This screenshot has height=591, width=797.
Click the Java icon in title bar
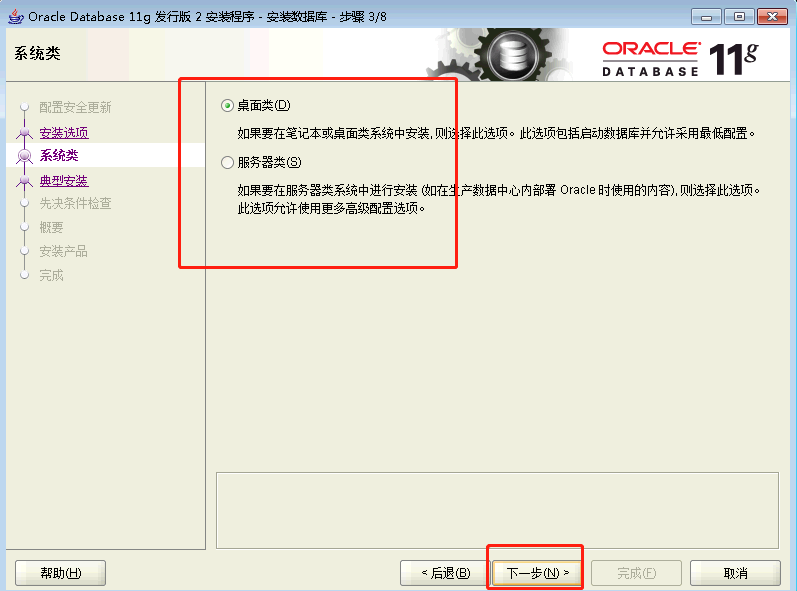(16, 16)
